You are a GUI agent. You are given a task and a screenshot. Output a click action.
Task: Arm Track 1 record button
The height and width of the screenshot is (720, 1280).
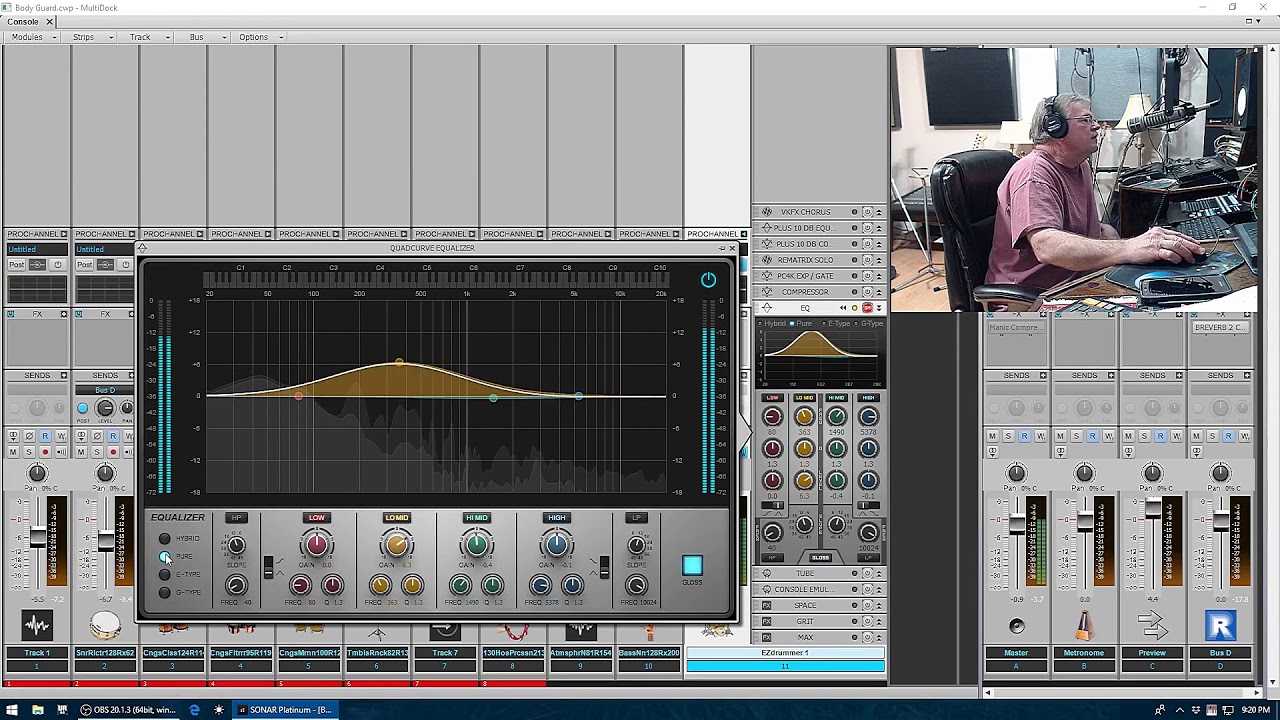tap(45, 452)
